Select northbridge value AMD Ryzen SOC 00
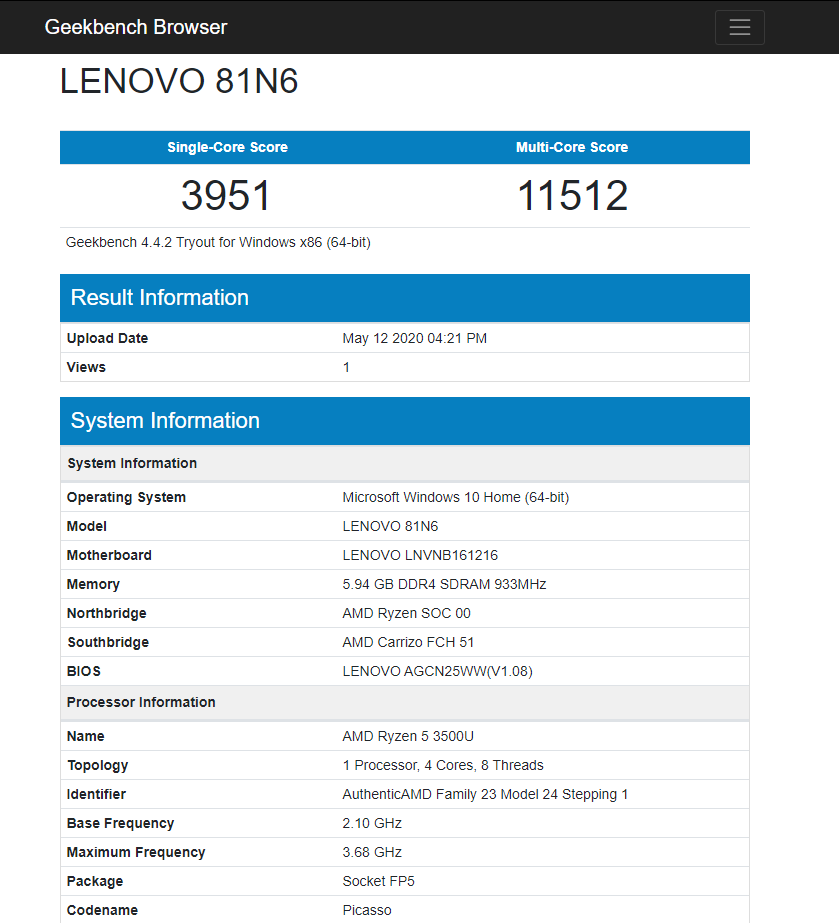839x923 pixels. click(406, 613)
